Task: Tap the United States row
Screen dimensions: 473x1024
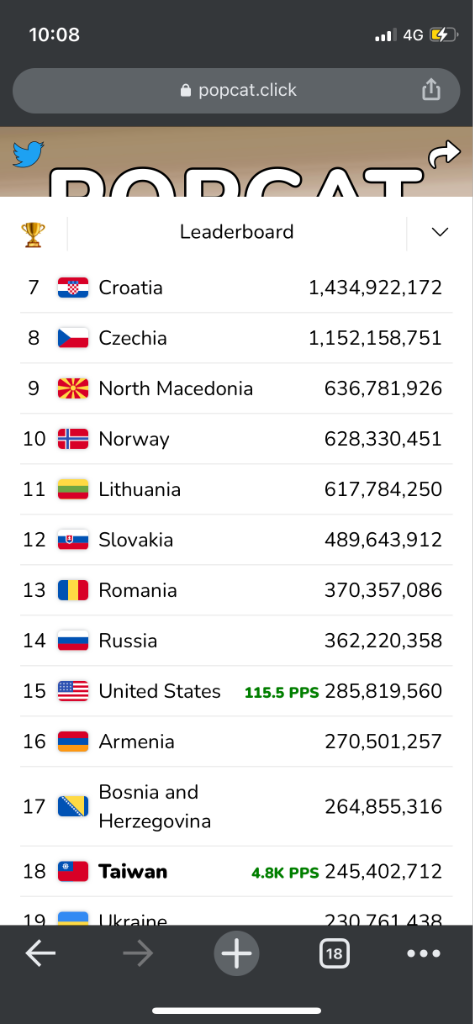Action: pyautogui.click(x=236, y=691)
